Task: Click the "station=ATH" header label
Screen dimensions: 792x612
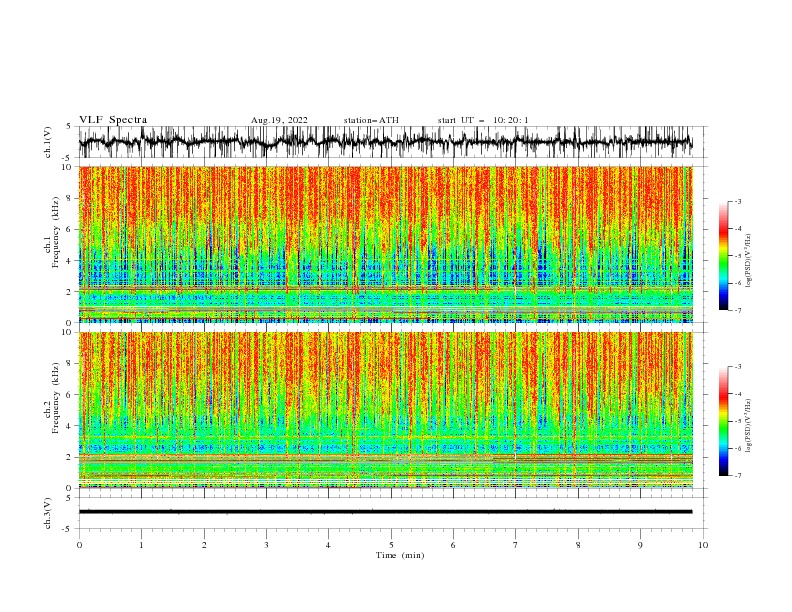Action: 371,120
